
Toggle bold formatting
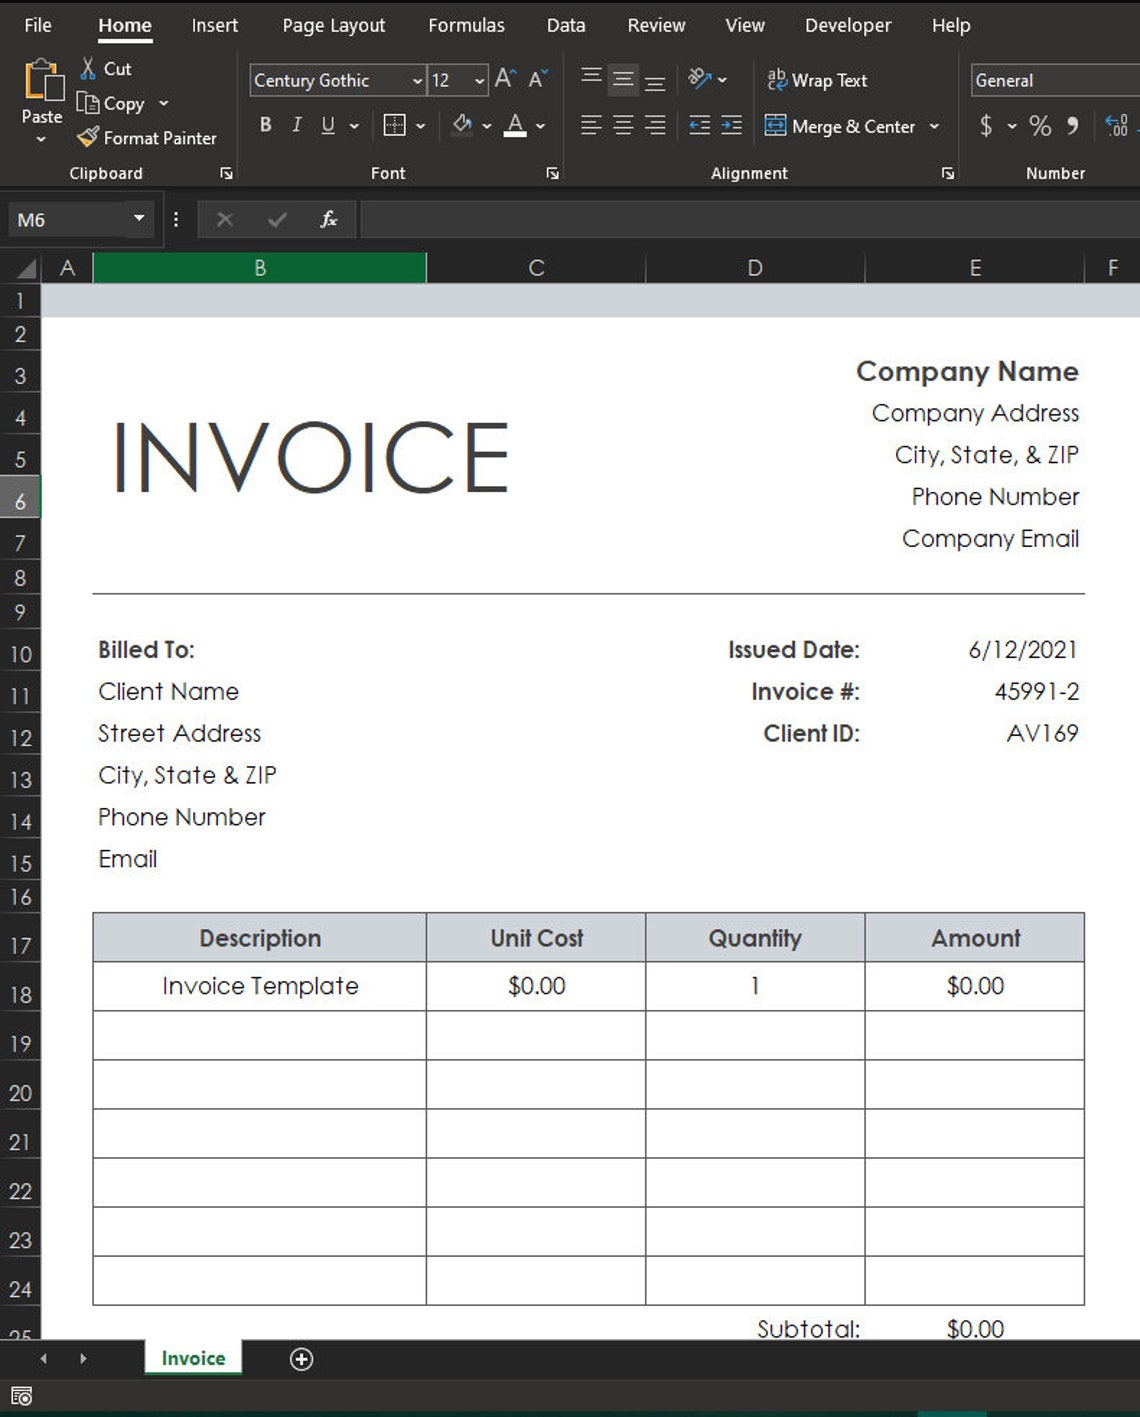pos(265,125)
